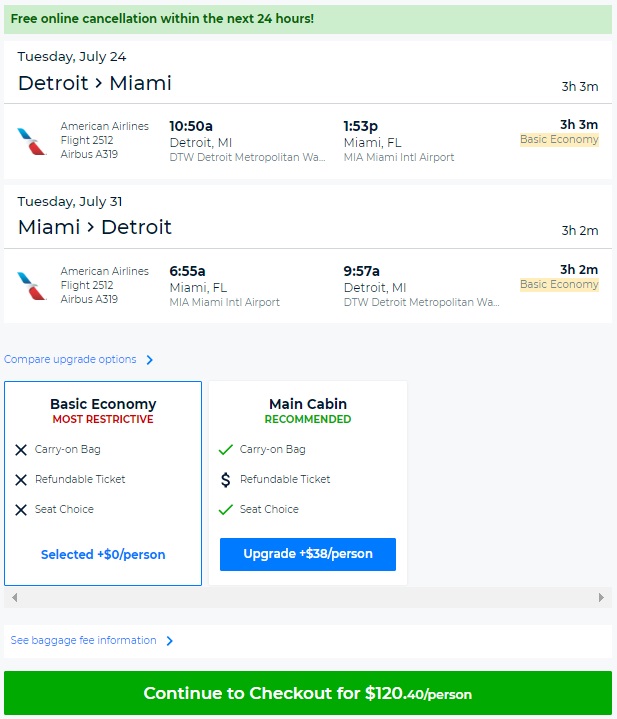
Task: Choose the Main Cabin fare card
Action: tap(308, 412)
